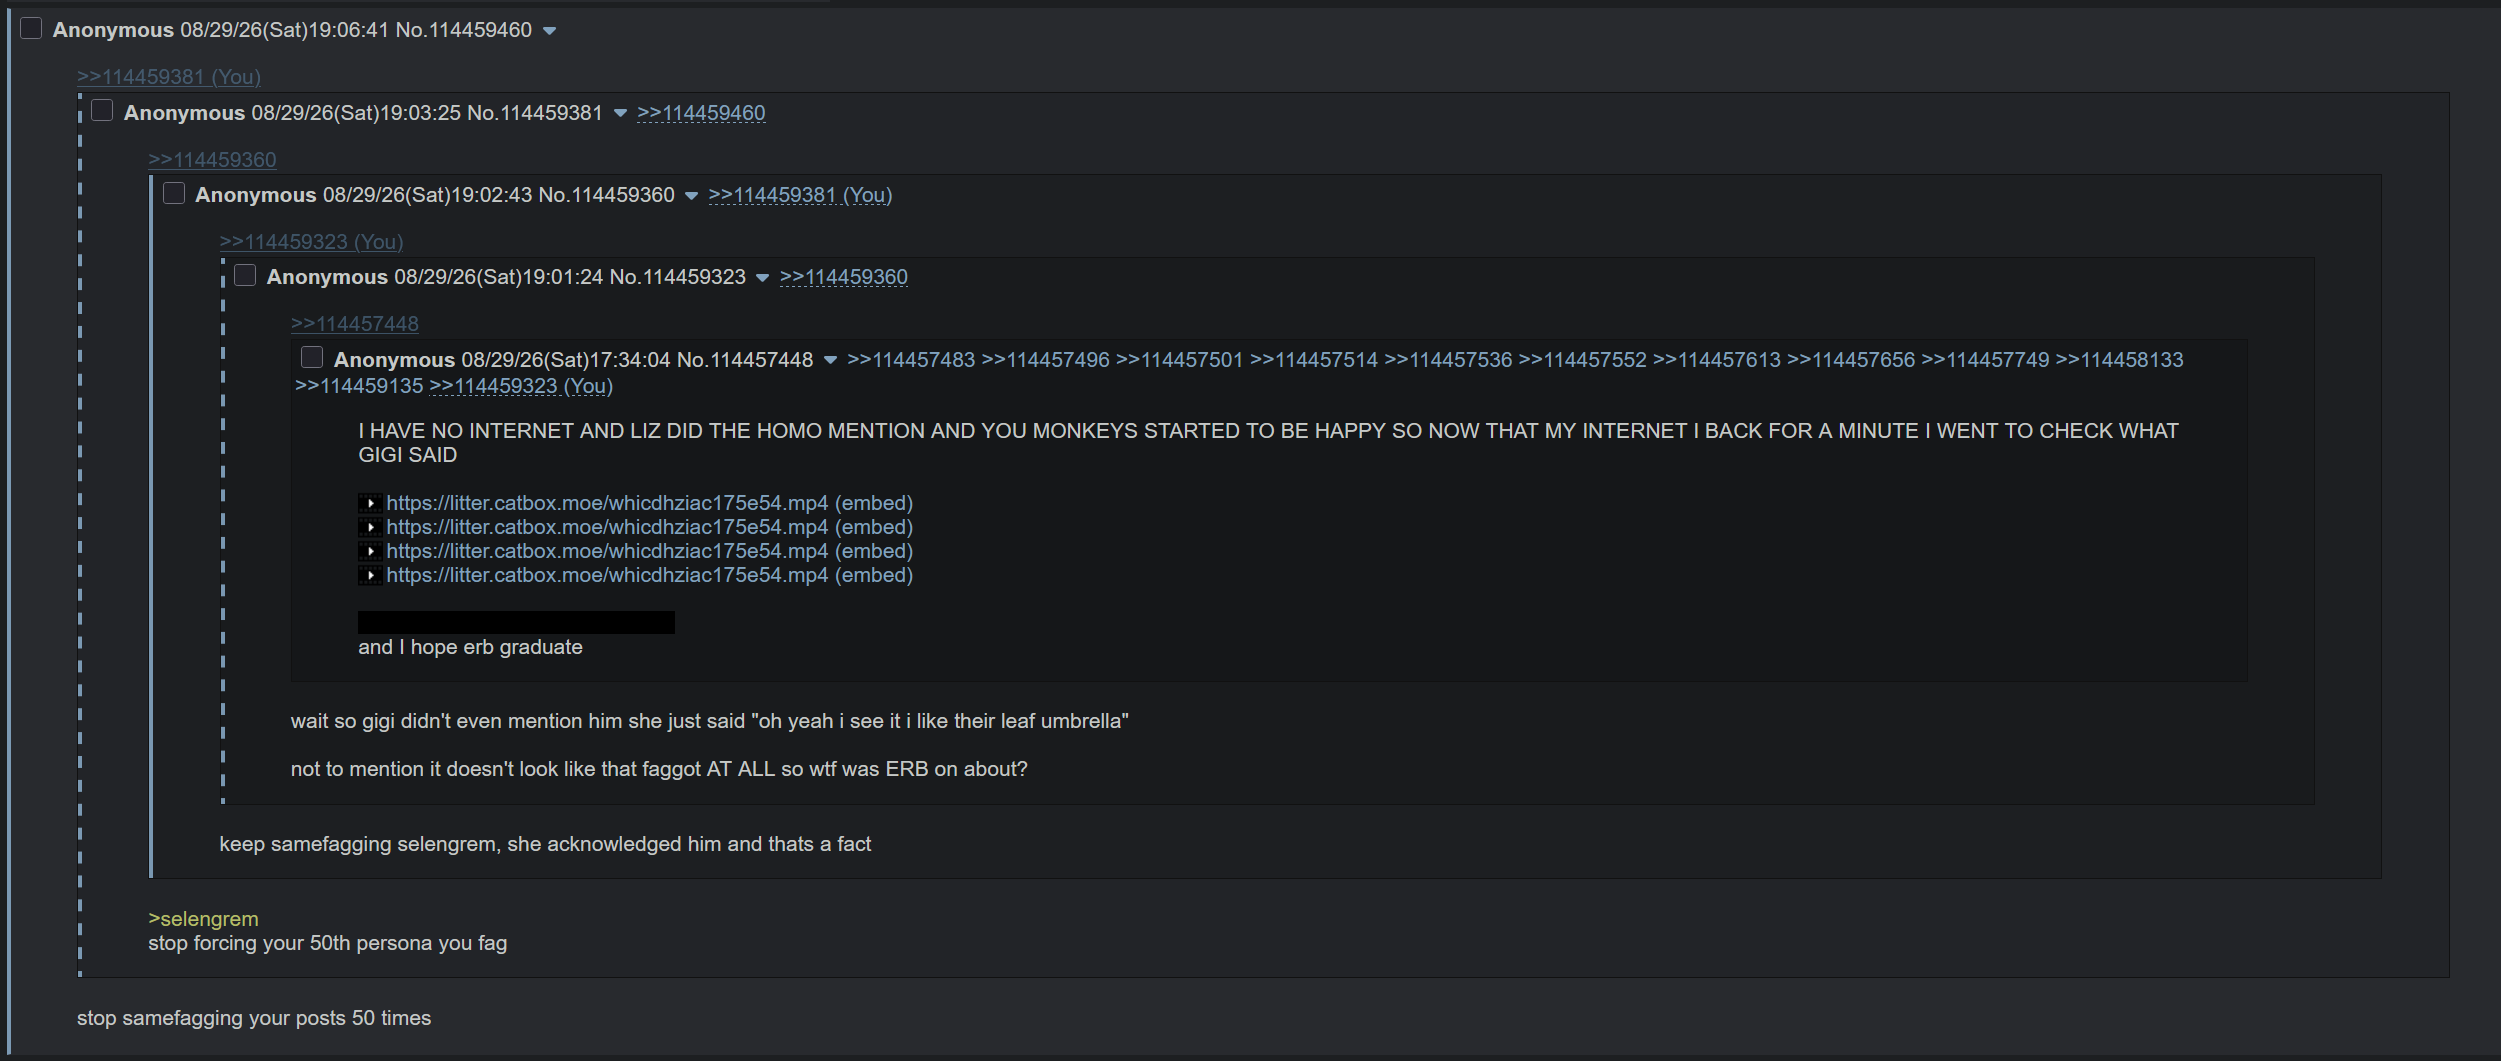Image resolution: width=2501 pixels, height=1061 pixels.
Task: Tick checkbox of post No.114459460
Action: pos(31,29)
